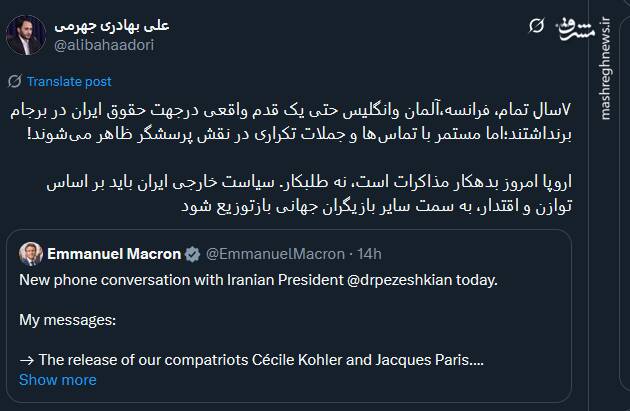Click the translate icon beside Translate post
The image size is (630, 411).
14,82
